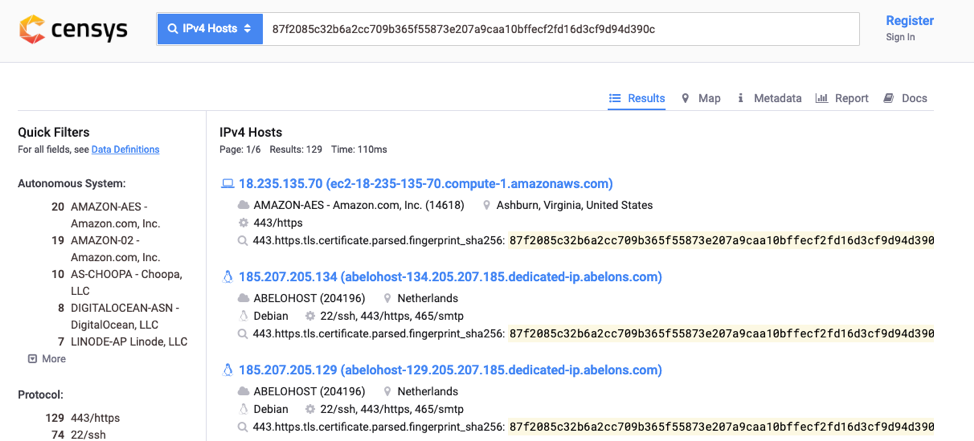This screenshot has height=441, width=974.
Task: Click the Sign In link
Action: tap(900, 37)
